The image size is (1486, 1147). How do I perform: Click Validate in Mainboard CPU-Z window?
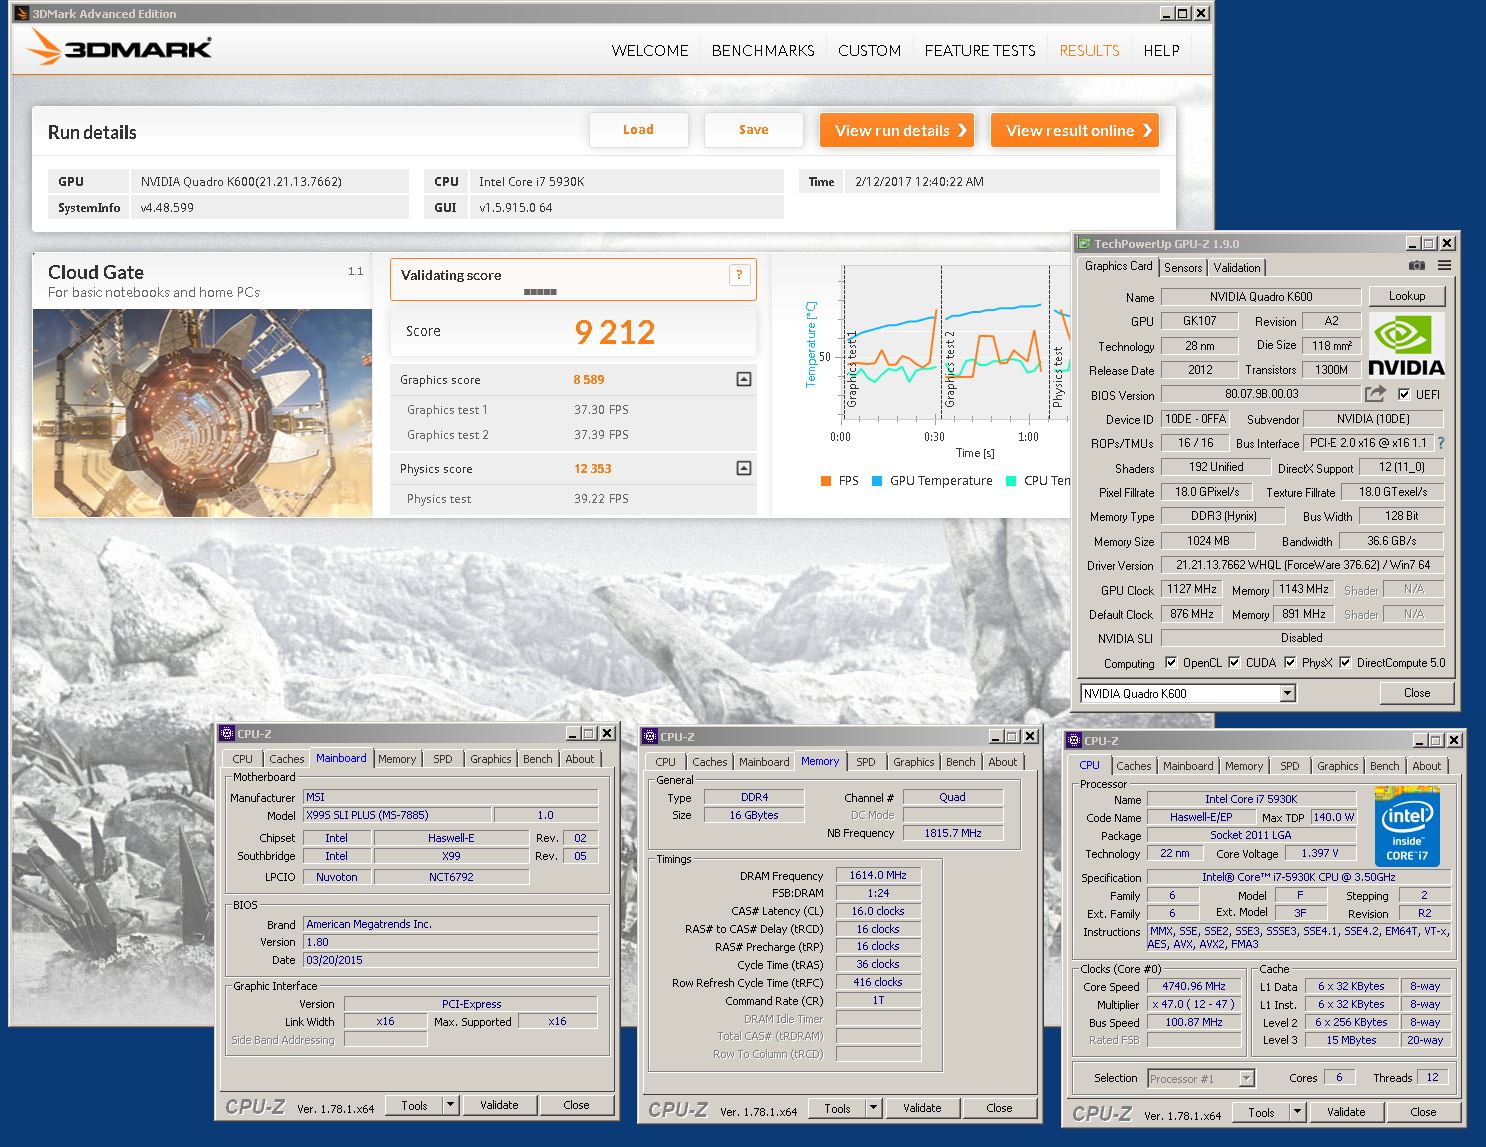tap(499, 1105)
